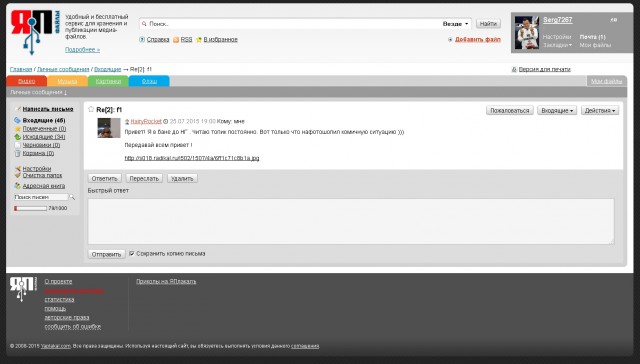Click the broom icon beside Очистка папок
The height and width of the screenshot is (364, 640).
click(x=17, y=175)
